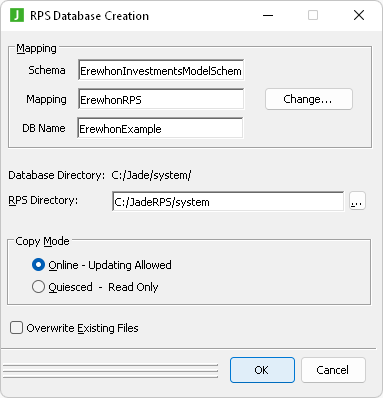383x398 pixels.
Task: Click the green J application icon
Action: click(17, 15)
